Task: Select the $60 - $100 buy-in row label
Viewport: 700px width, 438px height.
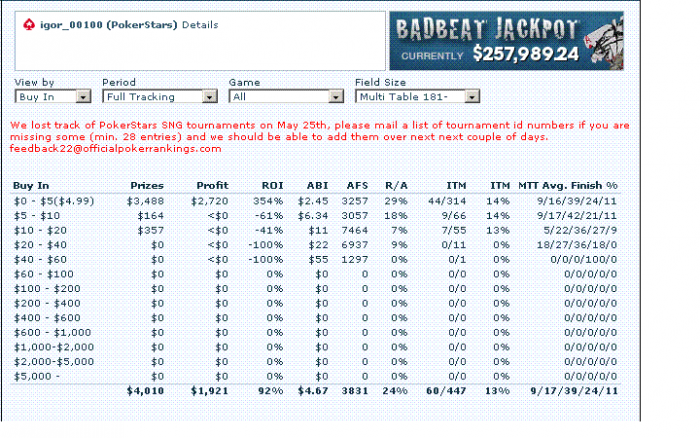Action: pyautogui.click(x=44, y=275)
